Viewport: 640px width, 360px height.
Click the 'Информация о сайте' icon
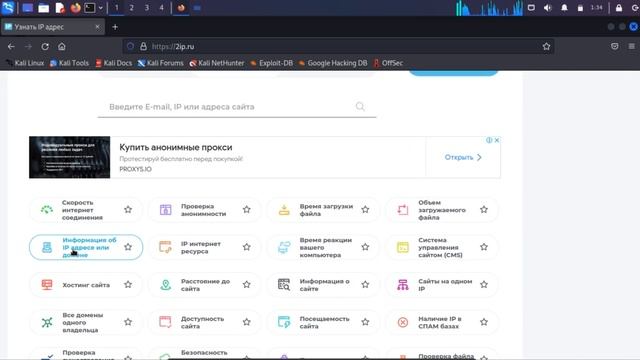click(284, 284)
